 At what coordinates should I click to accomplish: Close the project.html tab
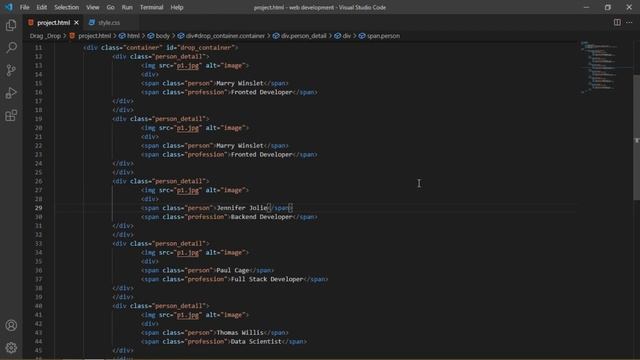pyautogui.click(x=76, y=23)
